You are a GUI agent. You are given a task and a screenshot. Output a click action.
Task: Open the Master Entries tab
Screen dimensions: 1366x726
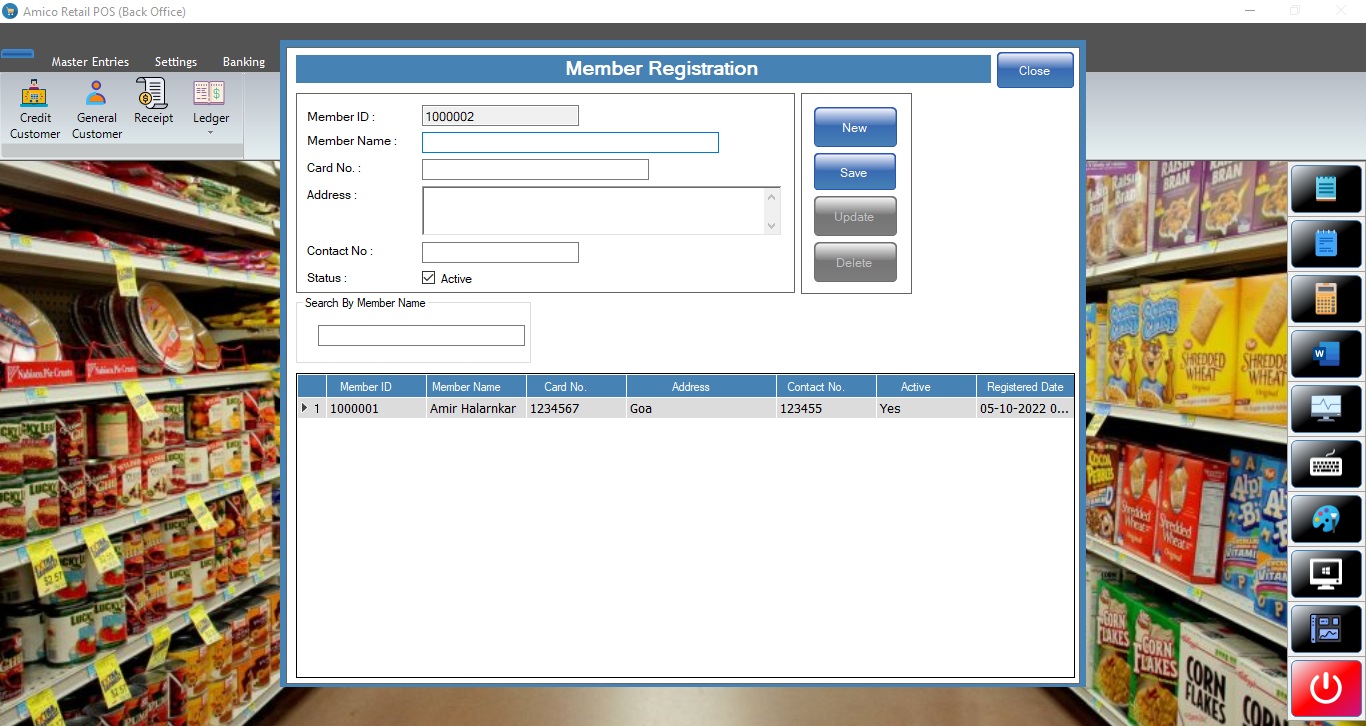point(90,62)
